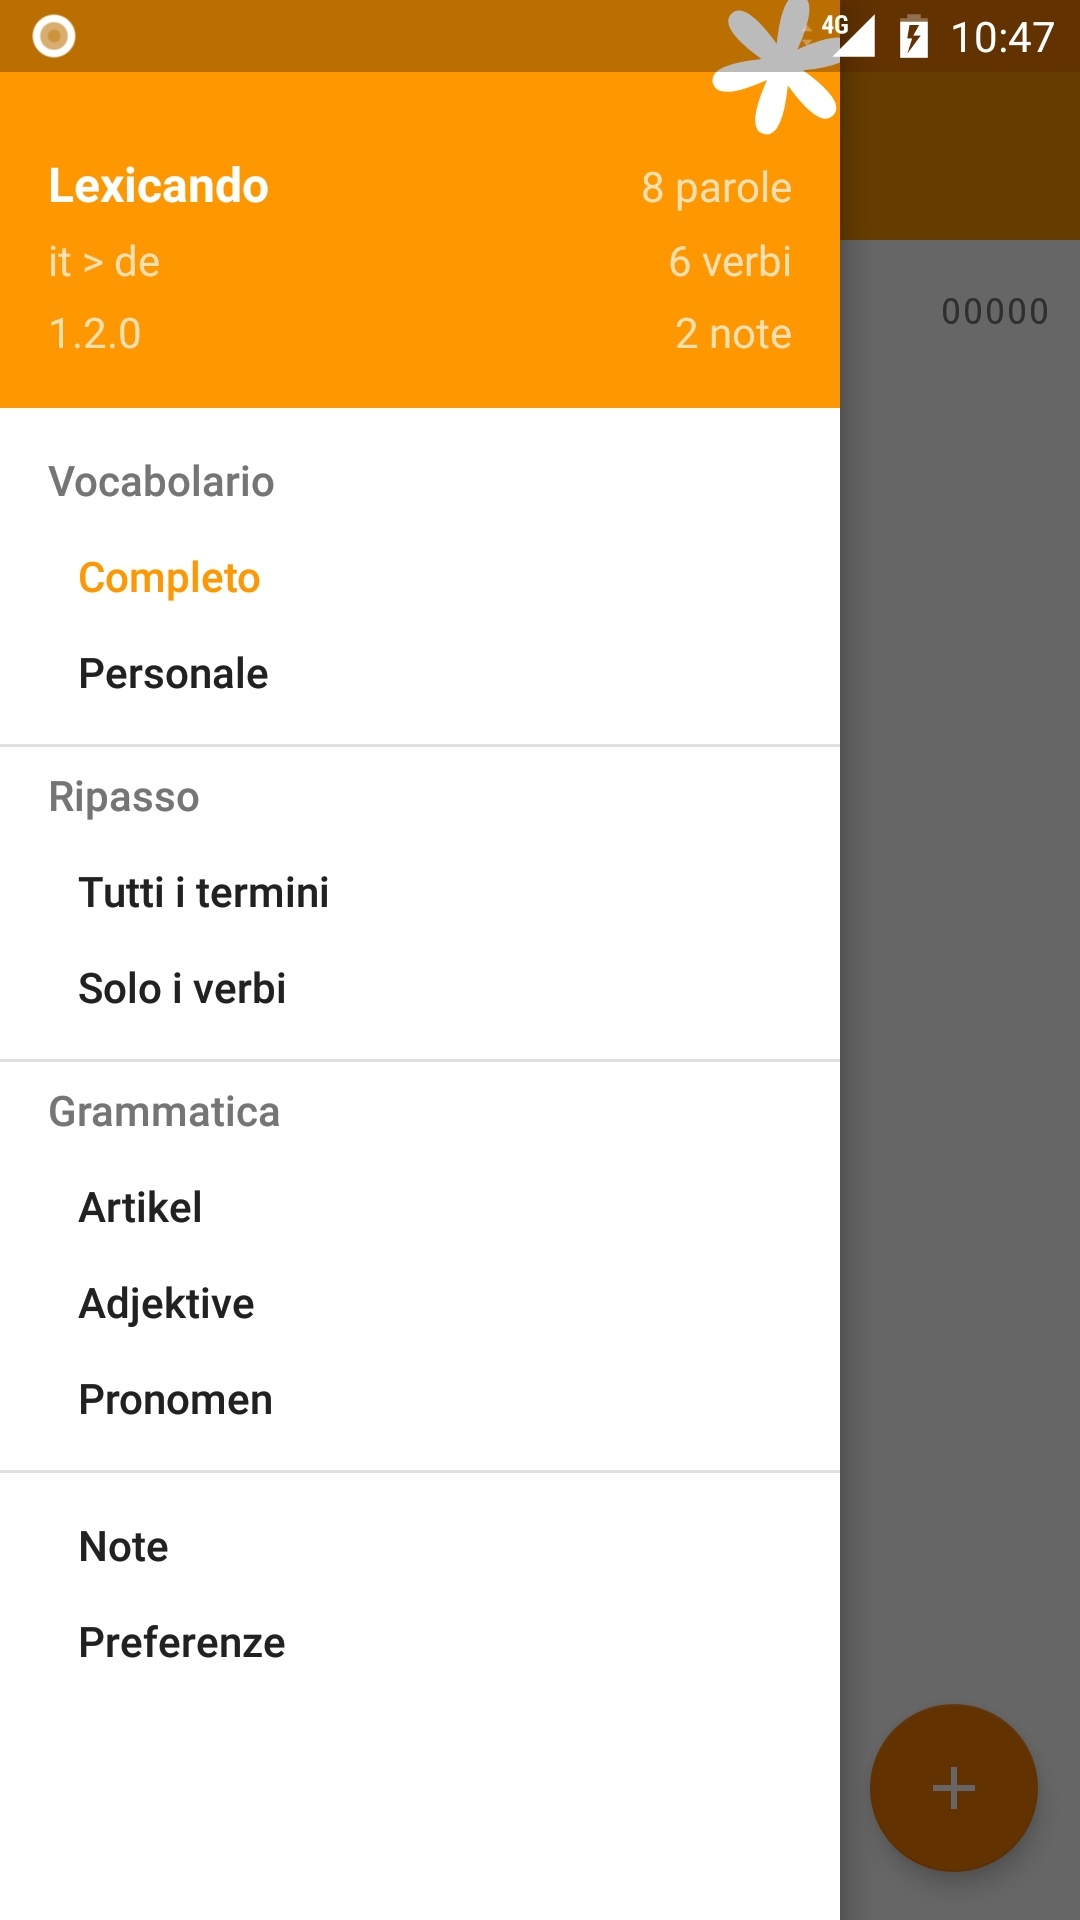Screen dimensions: 1080x1920
Task: Open the Completo vocabulary list
Action: point(169,578)
